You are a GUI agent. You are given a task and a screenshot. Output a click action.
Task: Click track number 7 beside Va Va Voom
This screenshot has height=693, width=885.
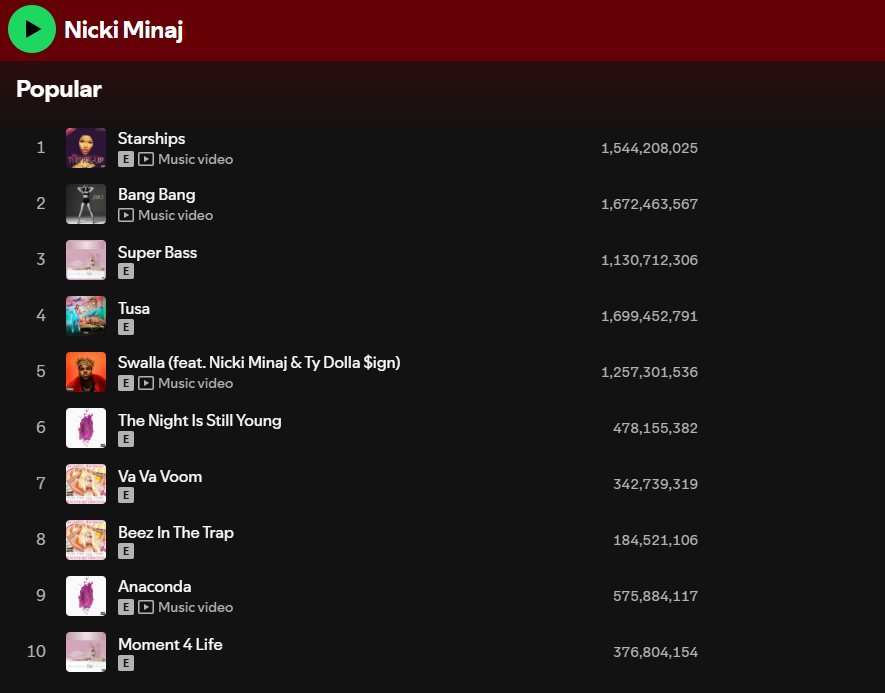click(41, 484)
